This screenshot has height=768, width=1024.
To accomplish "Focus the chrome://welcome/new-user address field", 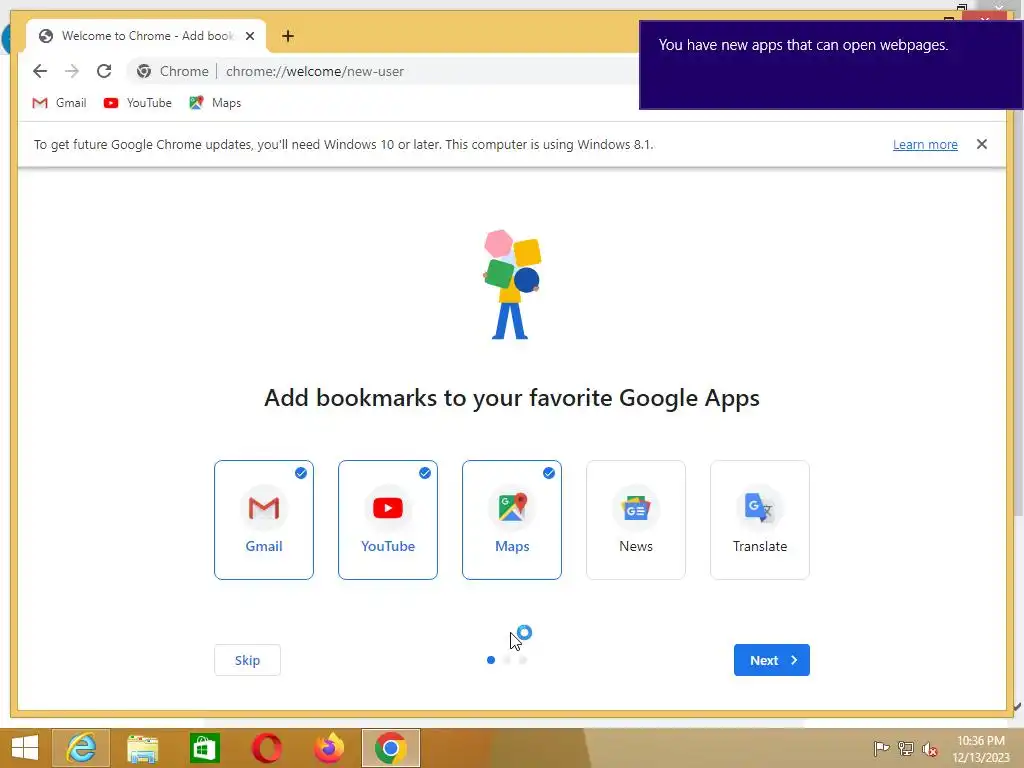I will (x=315, y=71).
